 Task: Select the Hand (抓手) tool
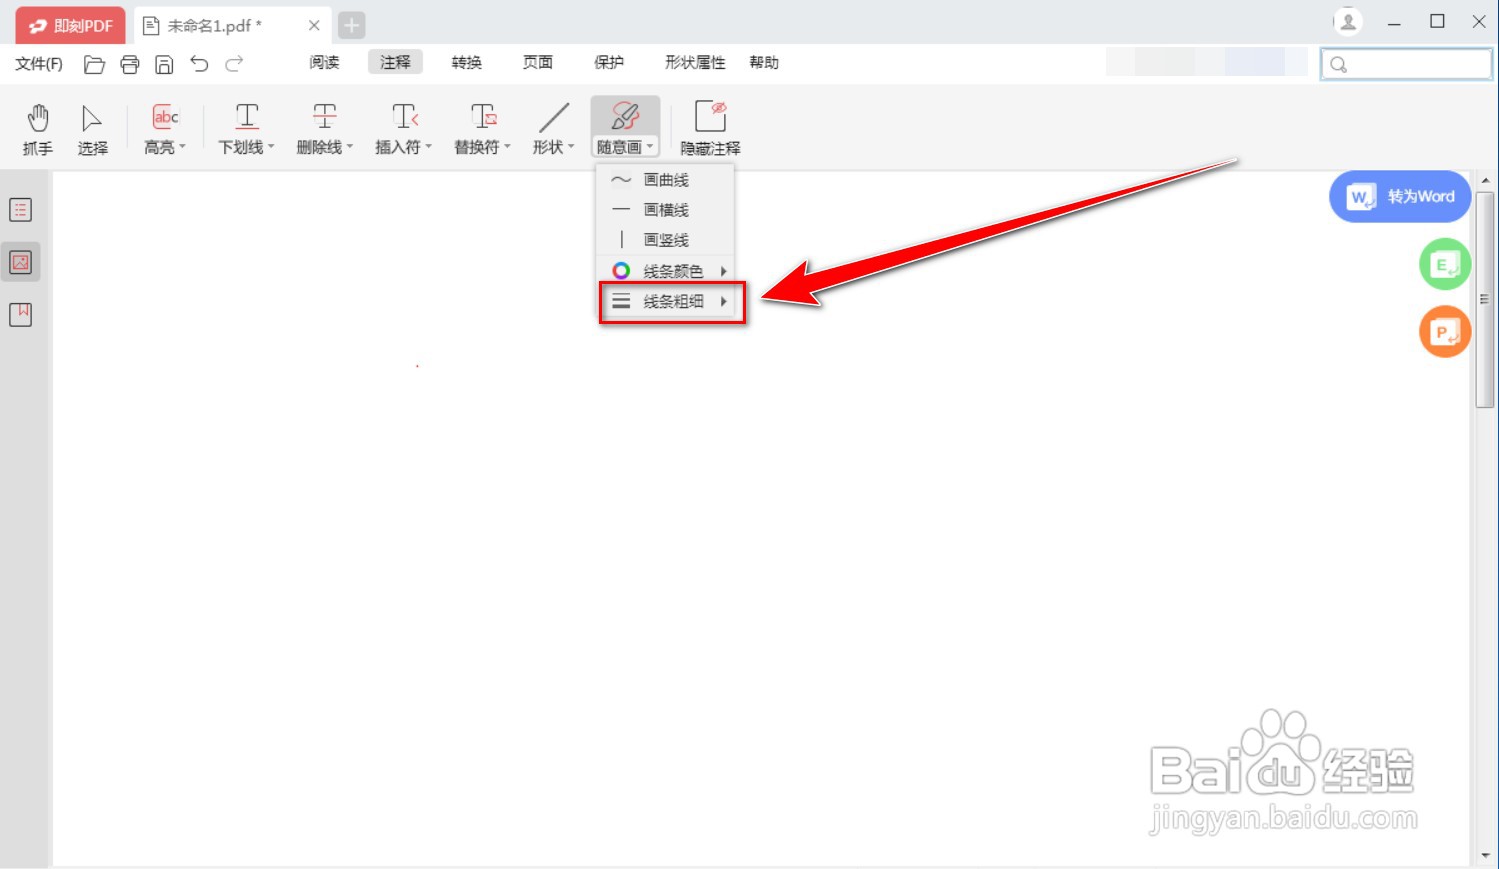coord(38,129)
